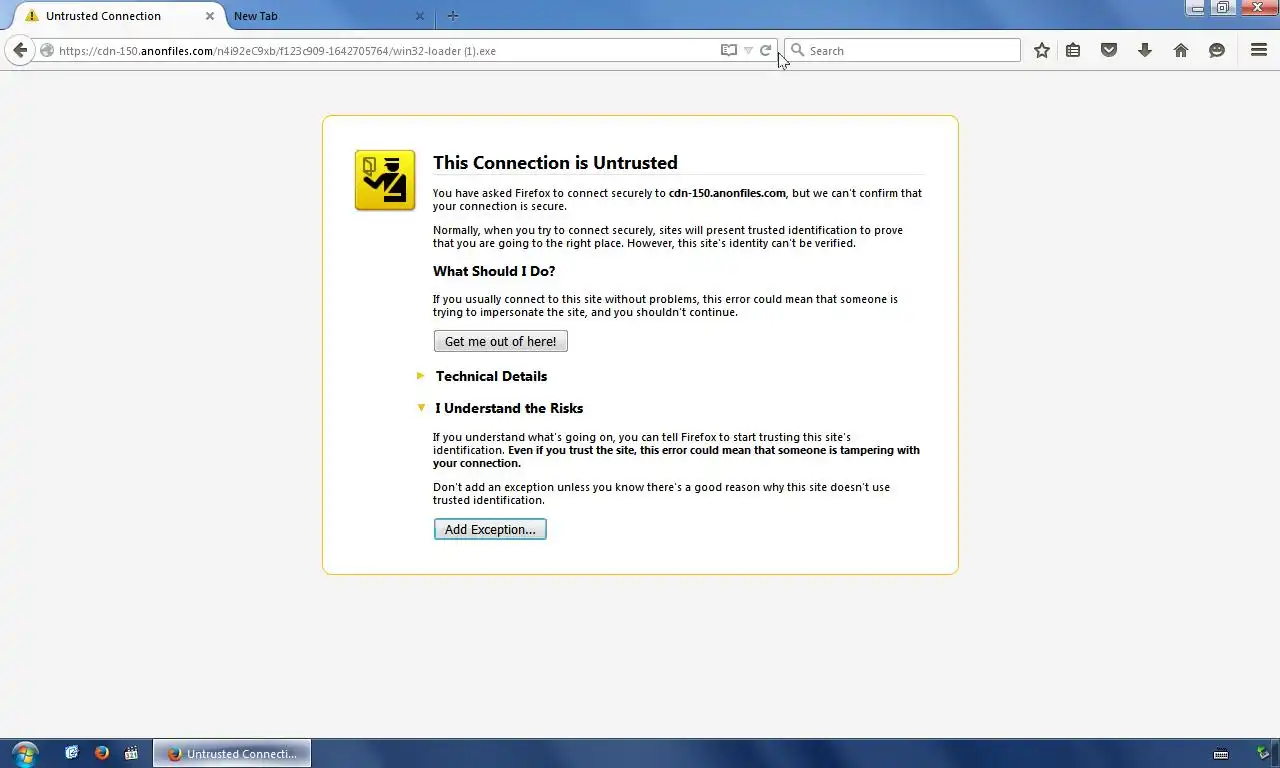Viewport: 1280px width, 768px height.
Task: Open the Firefox hamburger menu
Action: point(1259,50)
